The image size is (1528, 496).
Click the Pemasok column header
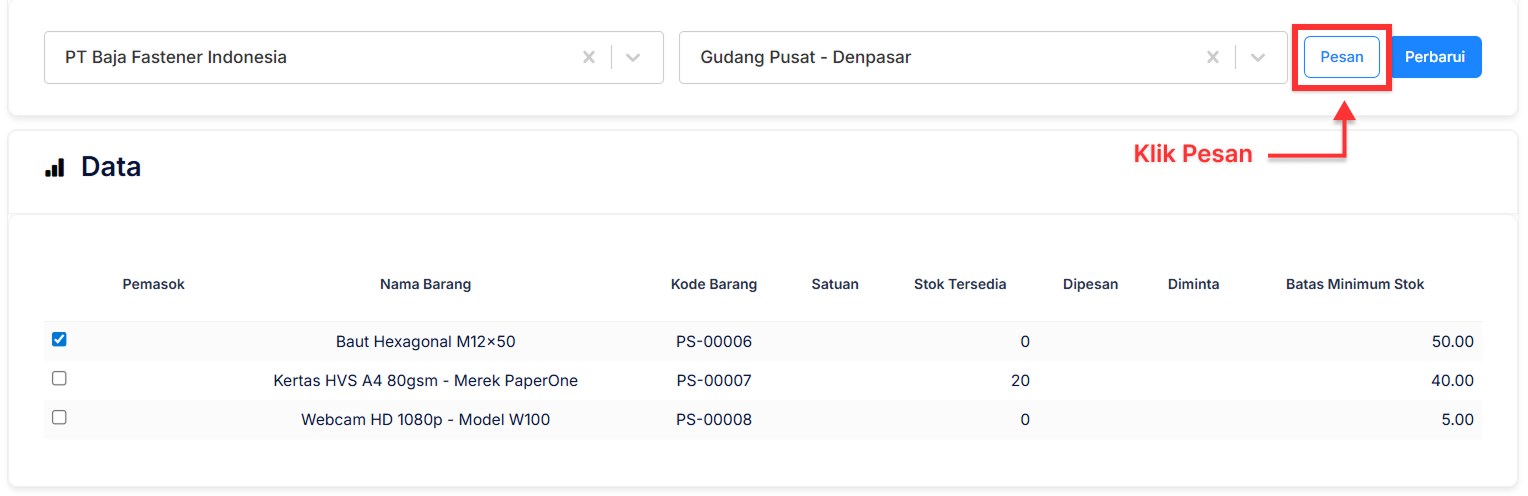point(153,284)
